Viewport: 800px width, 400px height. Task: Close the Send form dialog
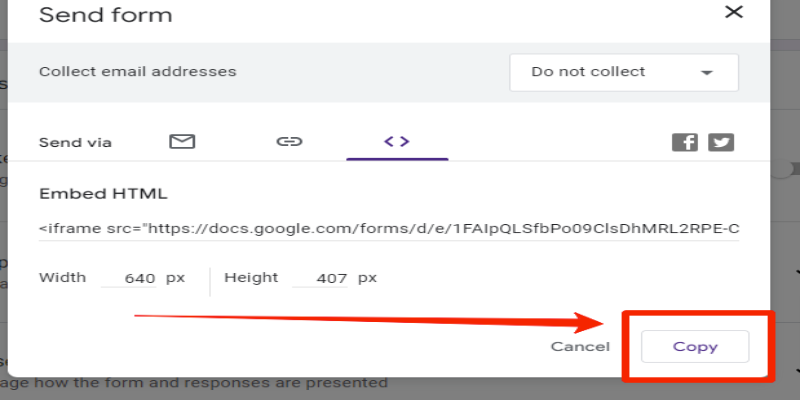point(734,12)
